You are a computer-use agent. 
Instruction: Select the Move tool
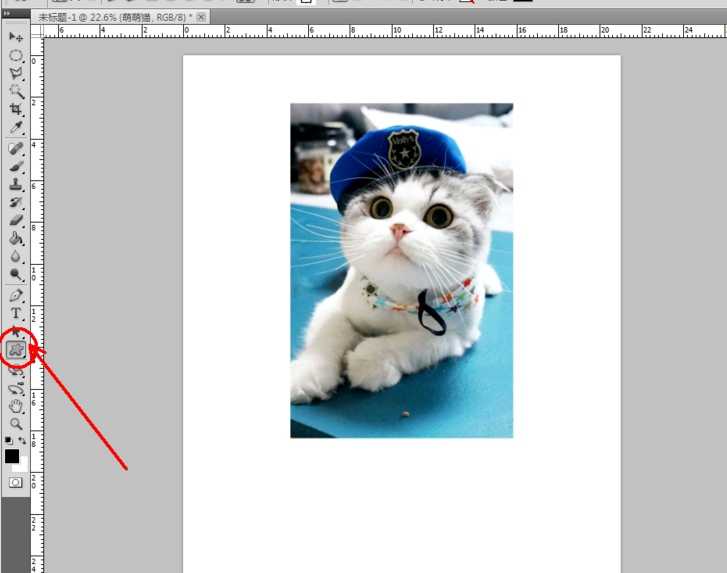pyautogui.click(x=16, y=37)
